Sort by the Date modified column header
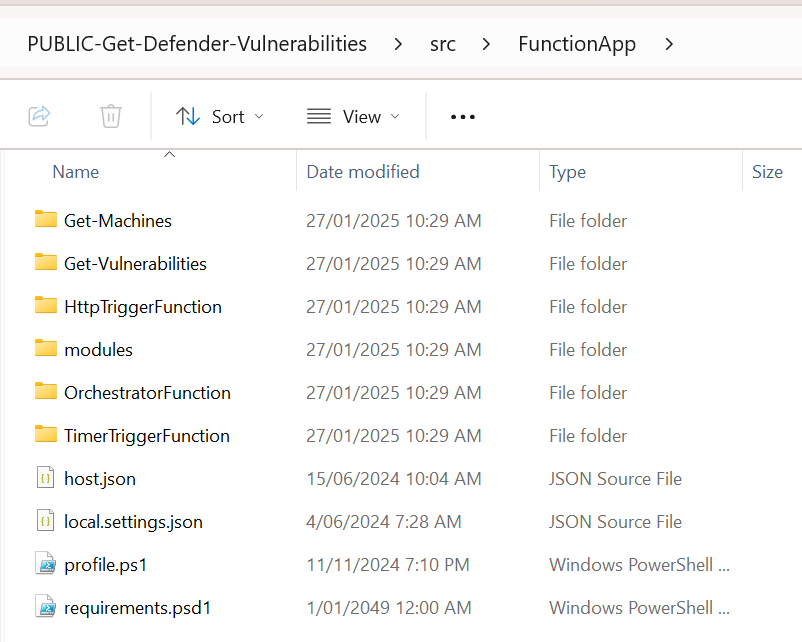 click(363, 172)
